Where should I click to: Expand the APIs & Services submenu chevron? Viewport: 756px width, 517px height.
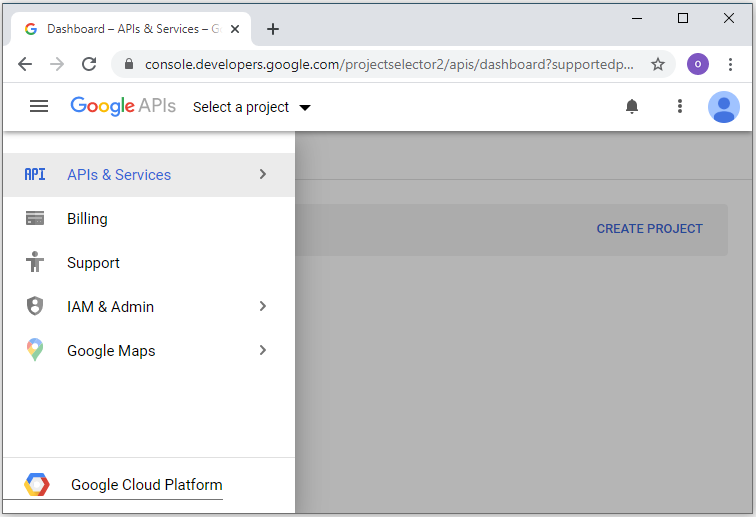point(263,174)
